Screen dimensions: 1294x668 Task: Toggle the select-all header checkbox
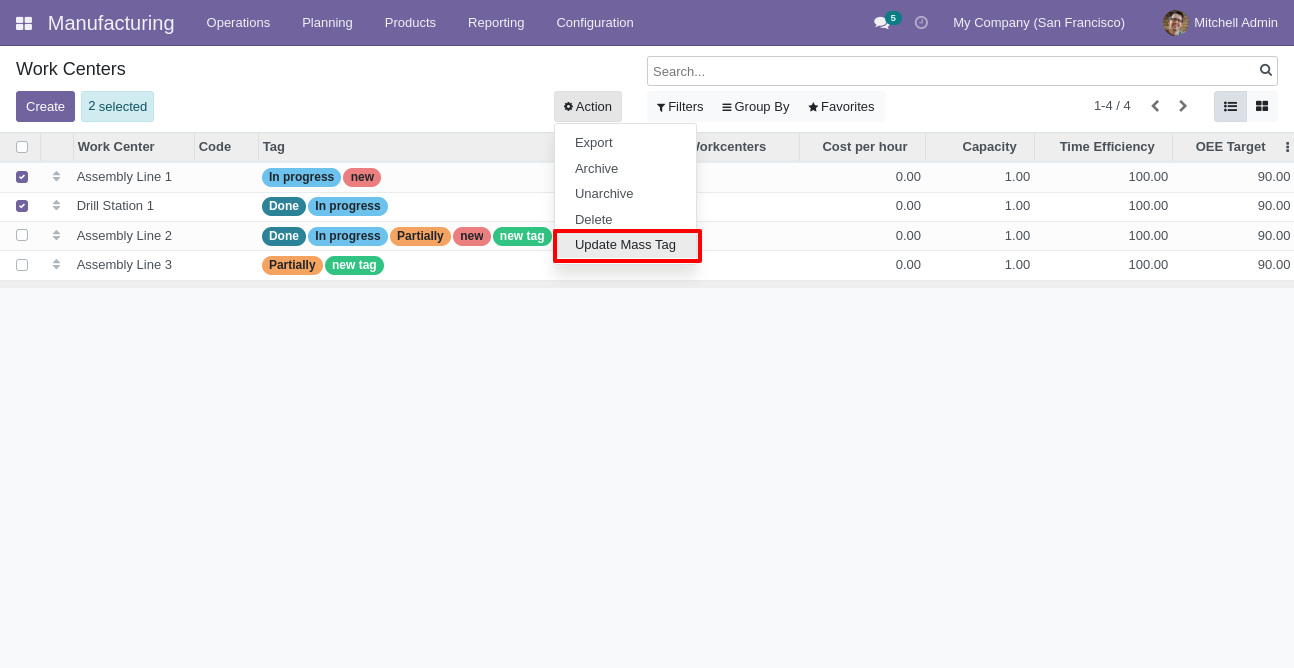[22, 147]
